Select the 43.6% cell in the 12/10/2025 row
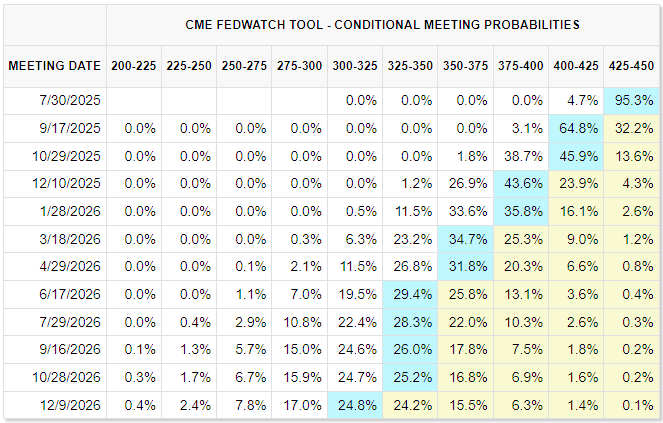 (x=520, y=184)
